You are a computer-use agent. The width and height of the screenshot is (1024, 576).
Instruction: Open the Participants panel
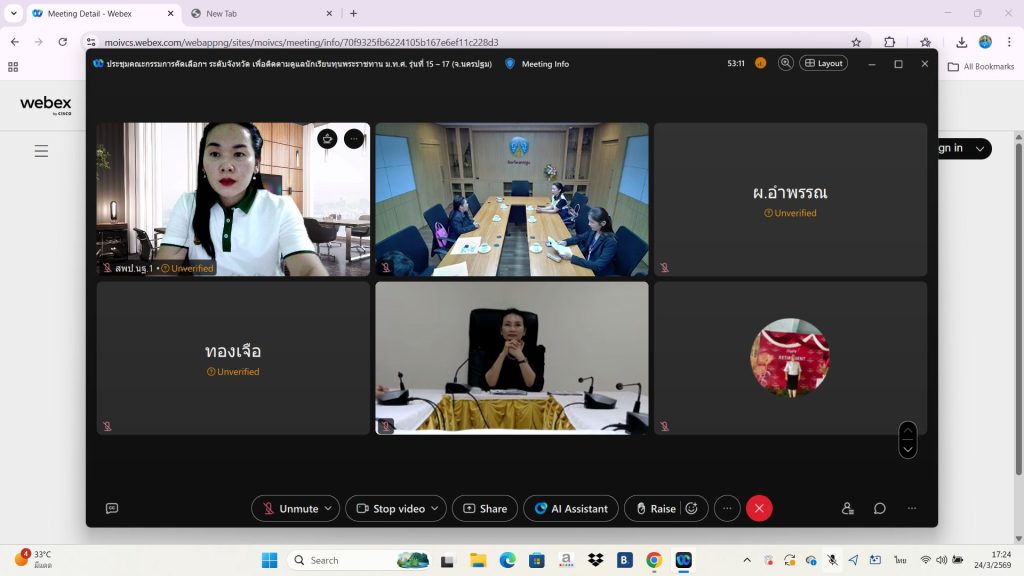click(x=848, y=508)
